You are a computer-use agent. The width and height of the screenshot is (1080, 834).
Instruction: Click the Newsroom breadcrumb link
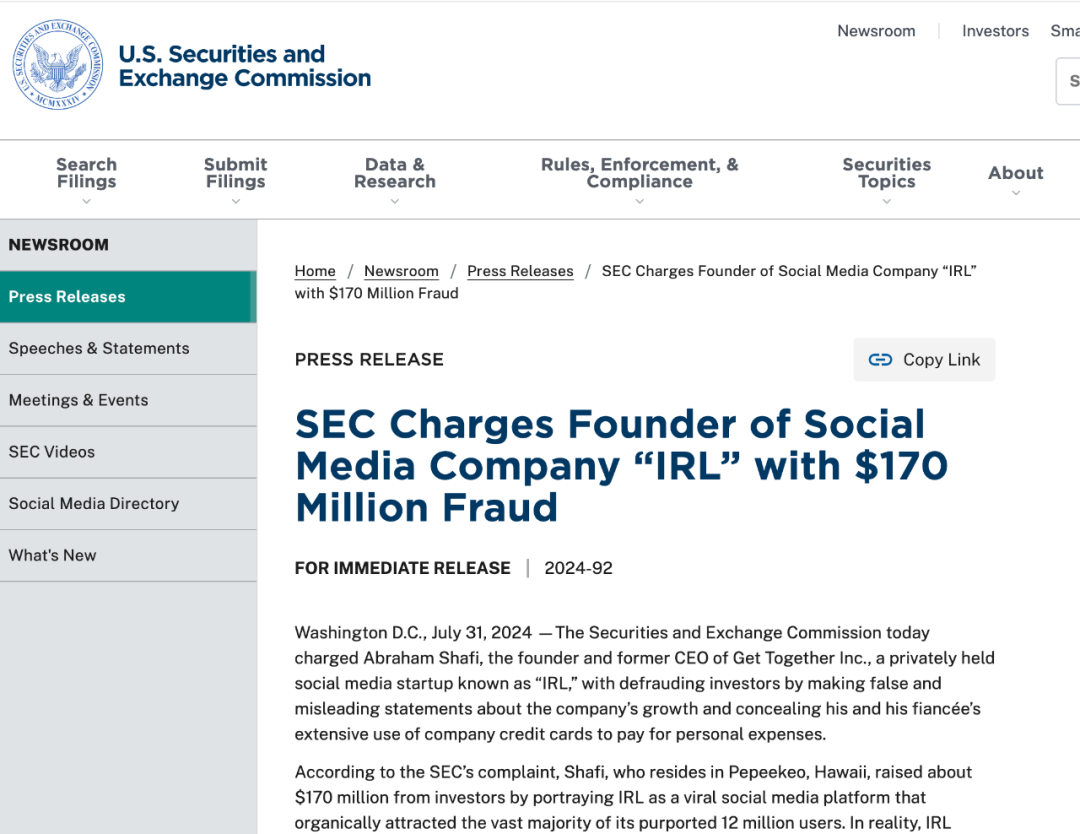(401, 272)
